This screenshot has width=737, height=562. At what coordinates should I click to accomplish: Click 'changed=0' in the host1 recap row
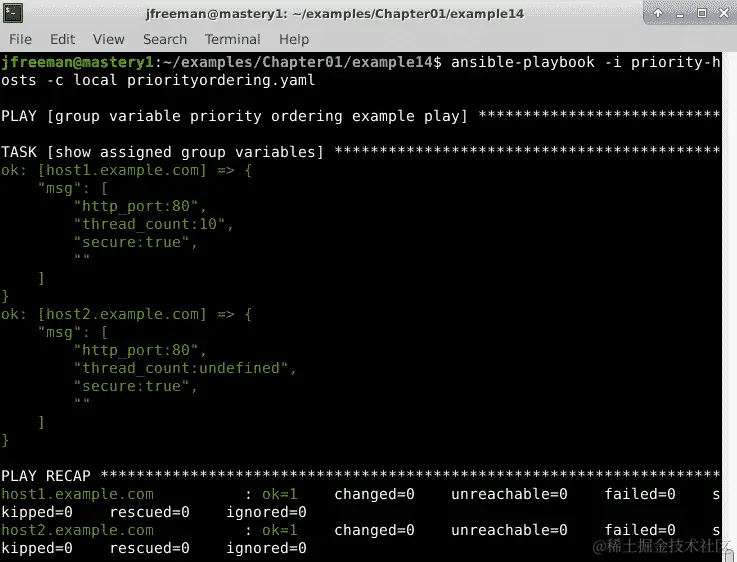click(x=374, y=494)
